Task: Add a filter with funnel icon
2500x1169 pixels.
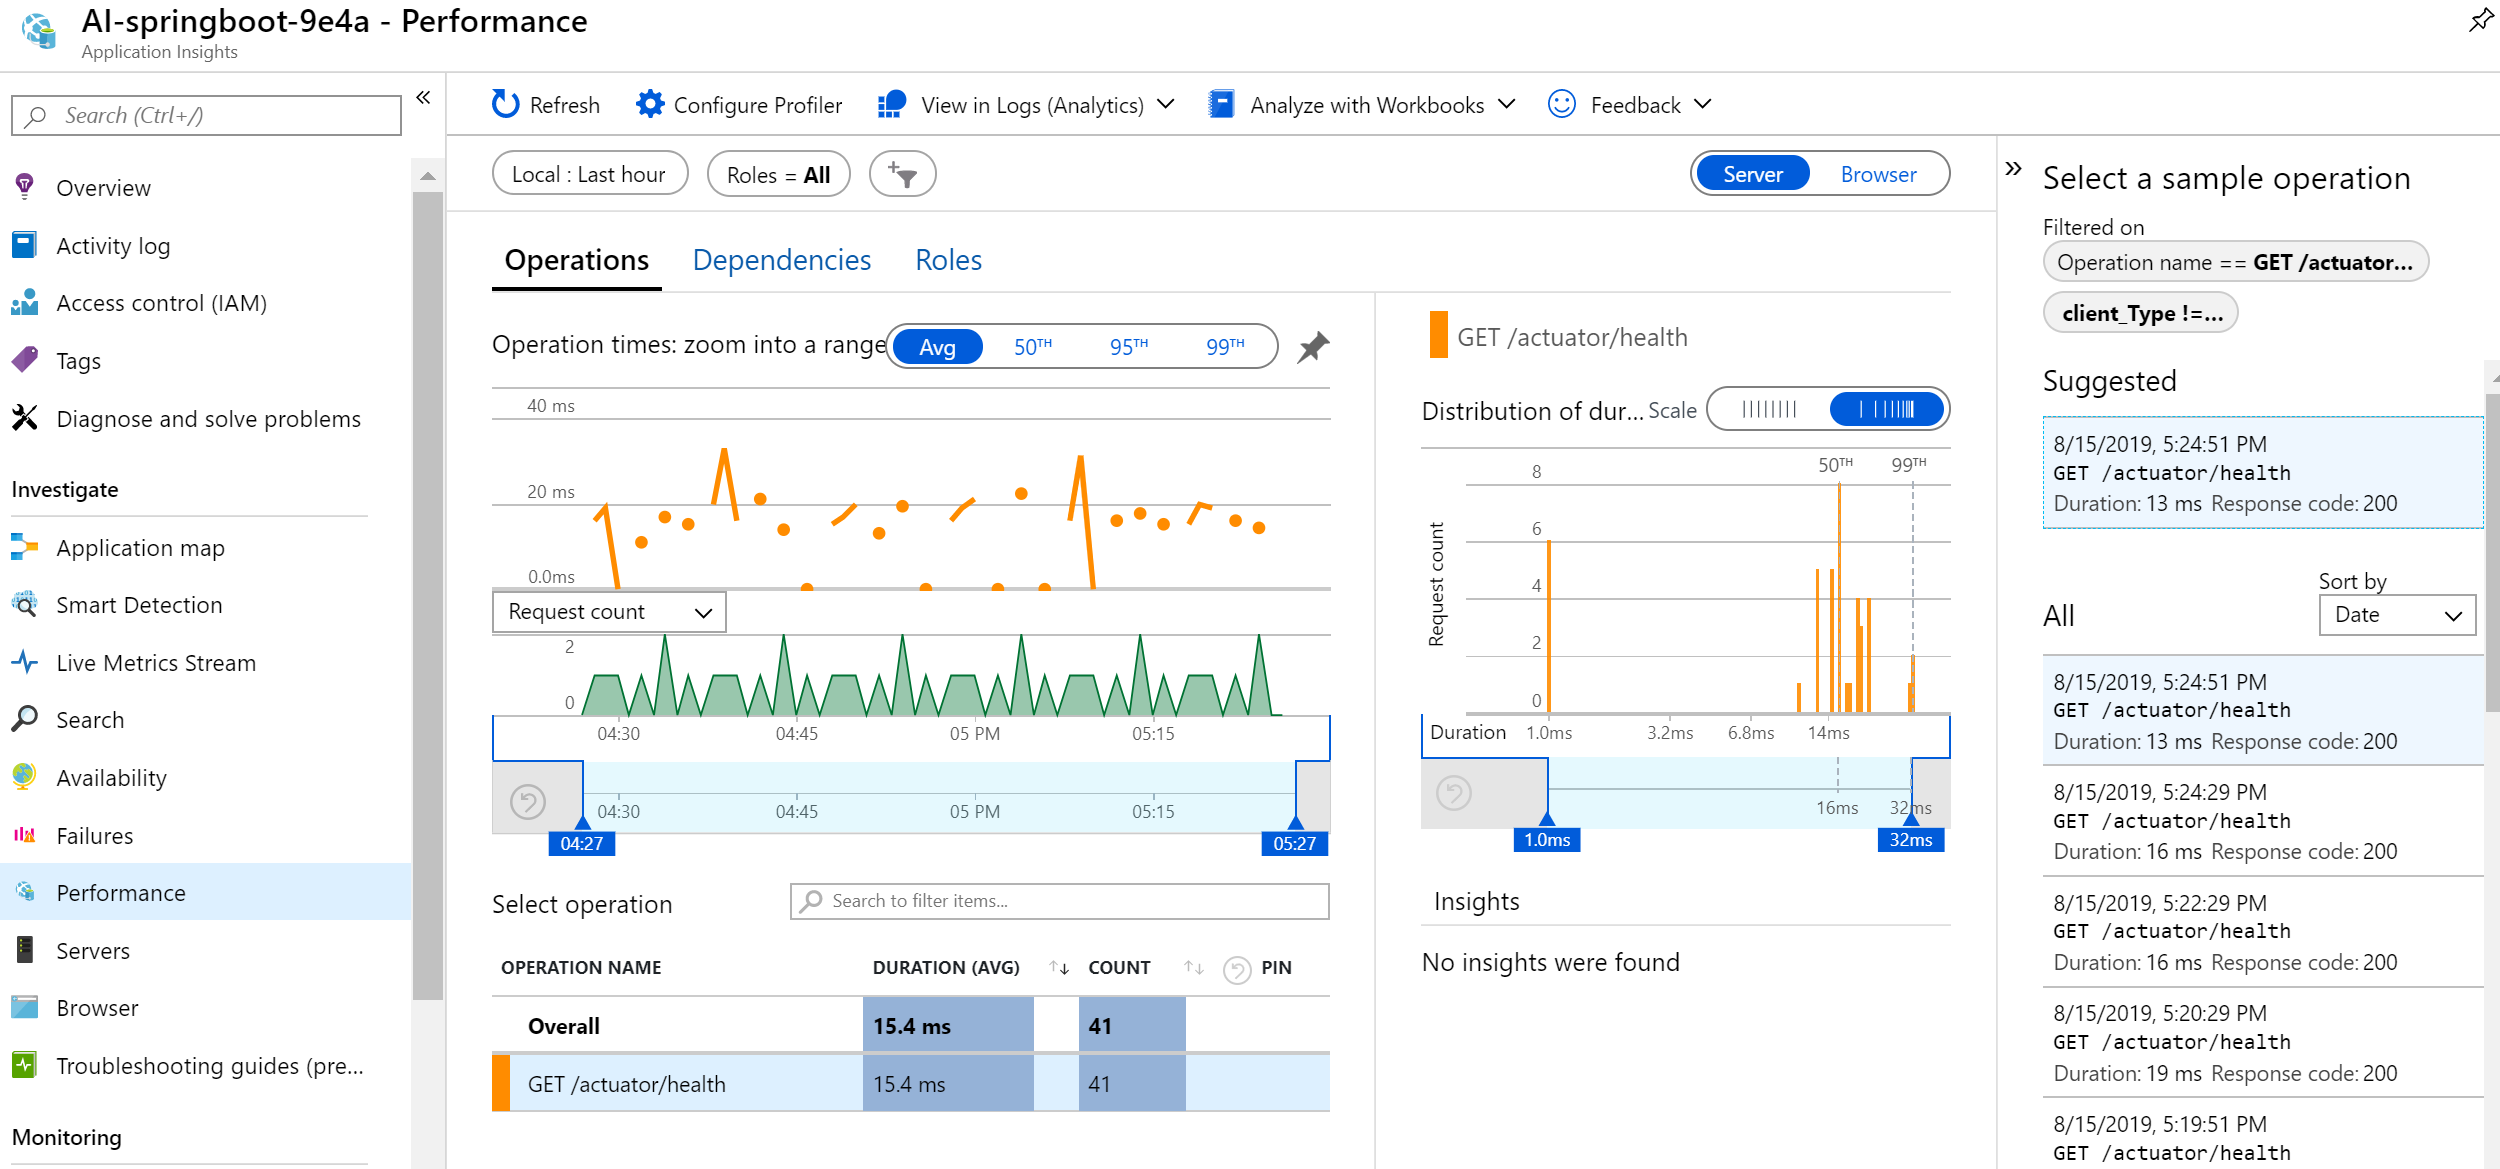Action: 902,174
